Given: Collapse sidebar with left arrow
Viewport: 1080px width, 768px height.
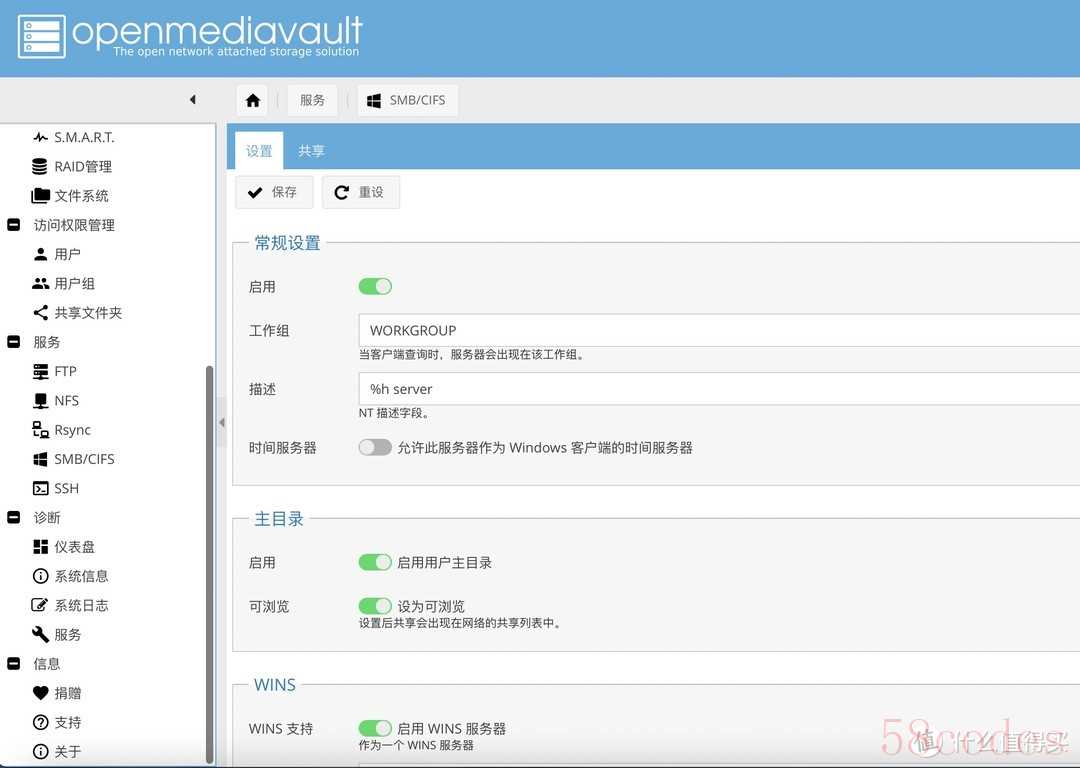Looking at the screenshot, I should coord(193,100).
